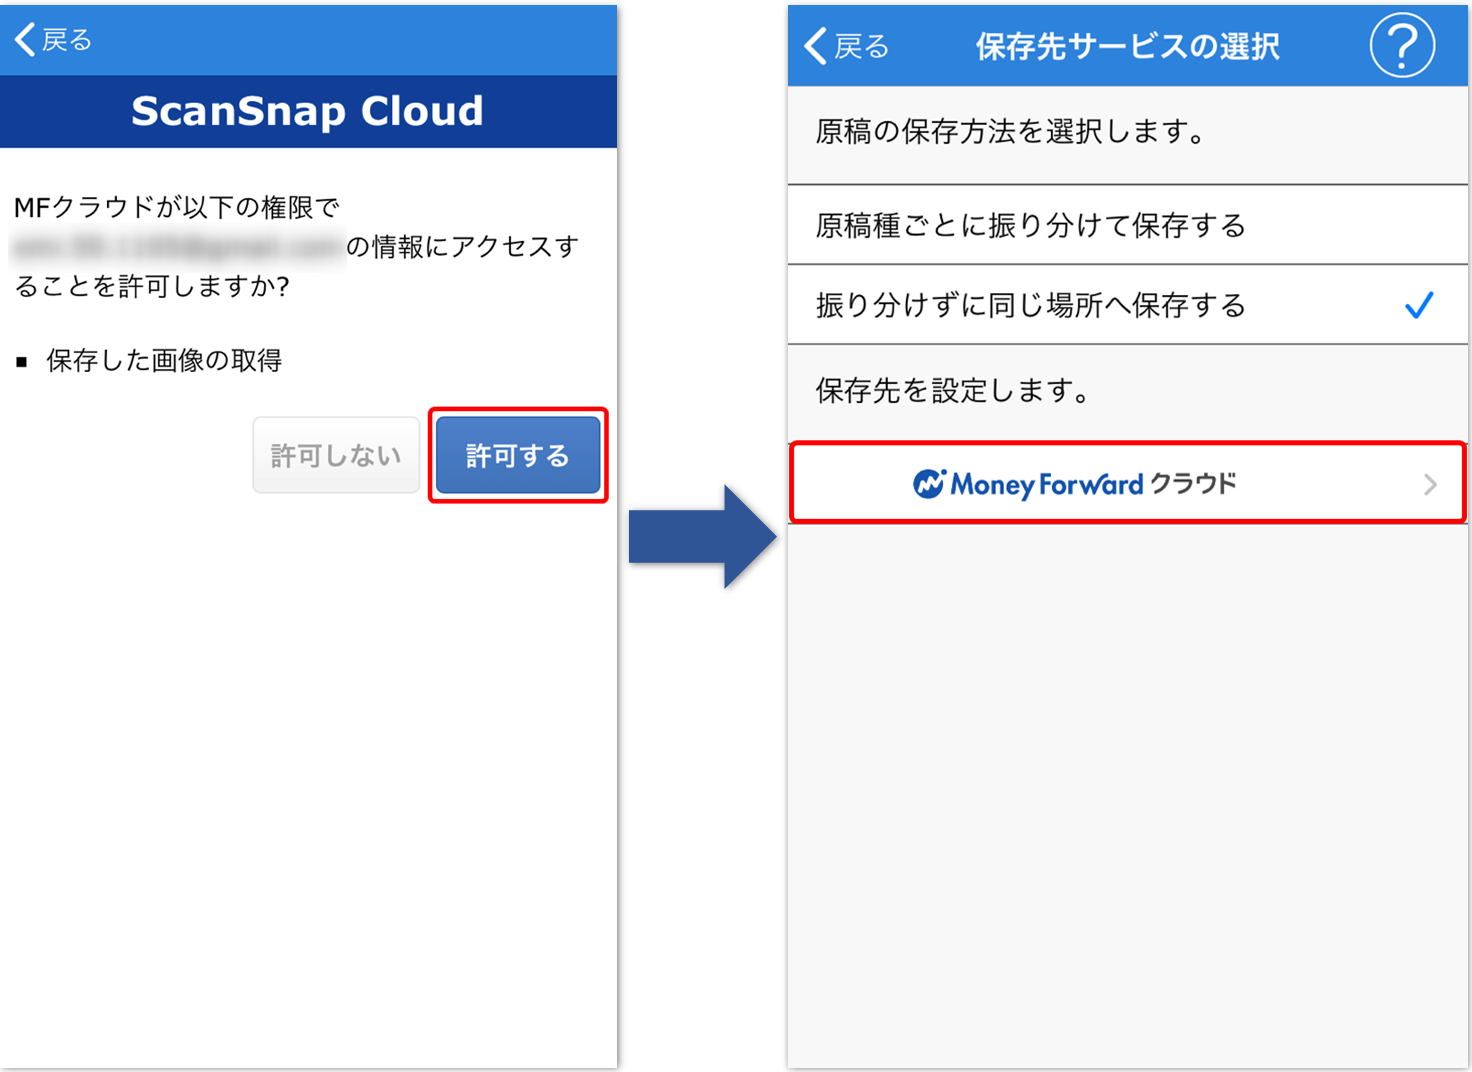Select 振り分けずに同じ場所へ保存する option
The height and width of the screenshot is (1072, 1472).
(x=1127, y=305)
